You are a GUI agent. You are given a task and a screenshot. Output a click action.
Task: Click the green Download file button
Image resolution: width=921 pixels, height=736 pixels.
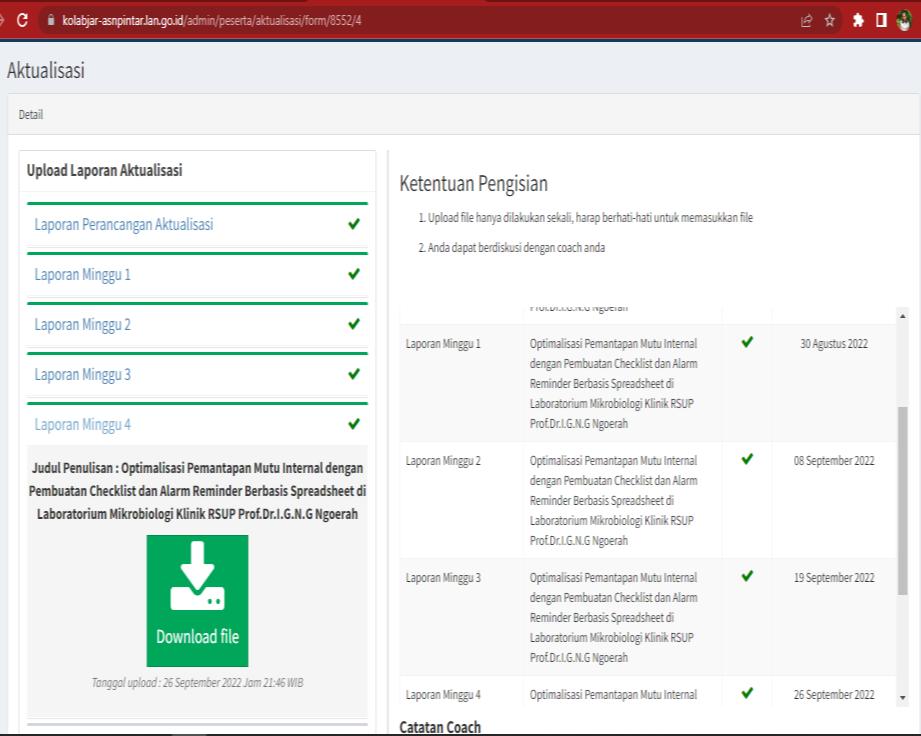[x=197, y=600]
